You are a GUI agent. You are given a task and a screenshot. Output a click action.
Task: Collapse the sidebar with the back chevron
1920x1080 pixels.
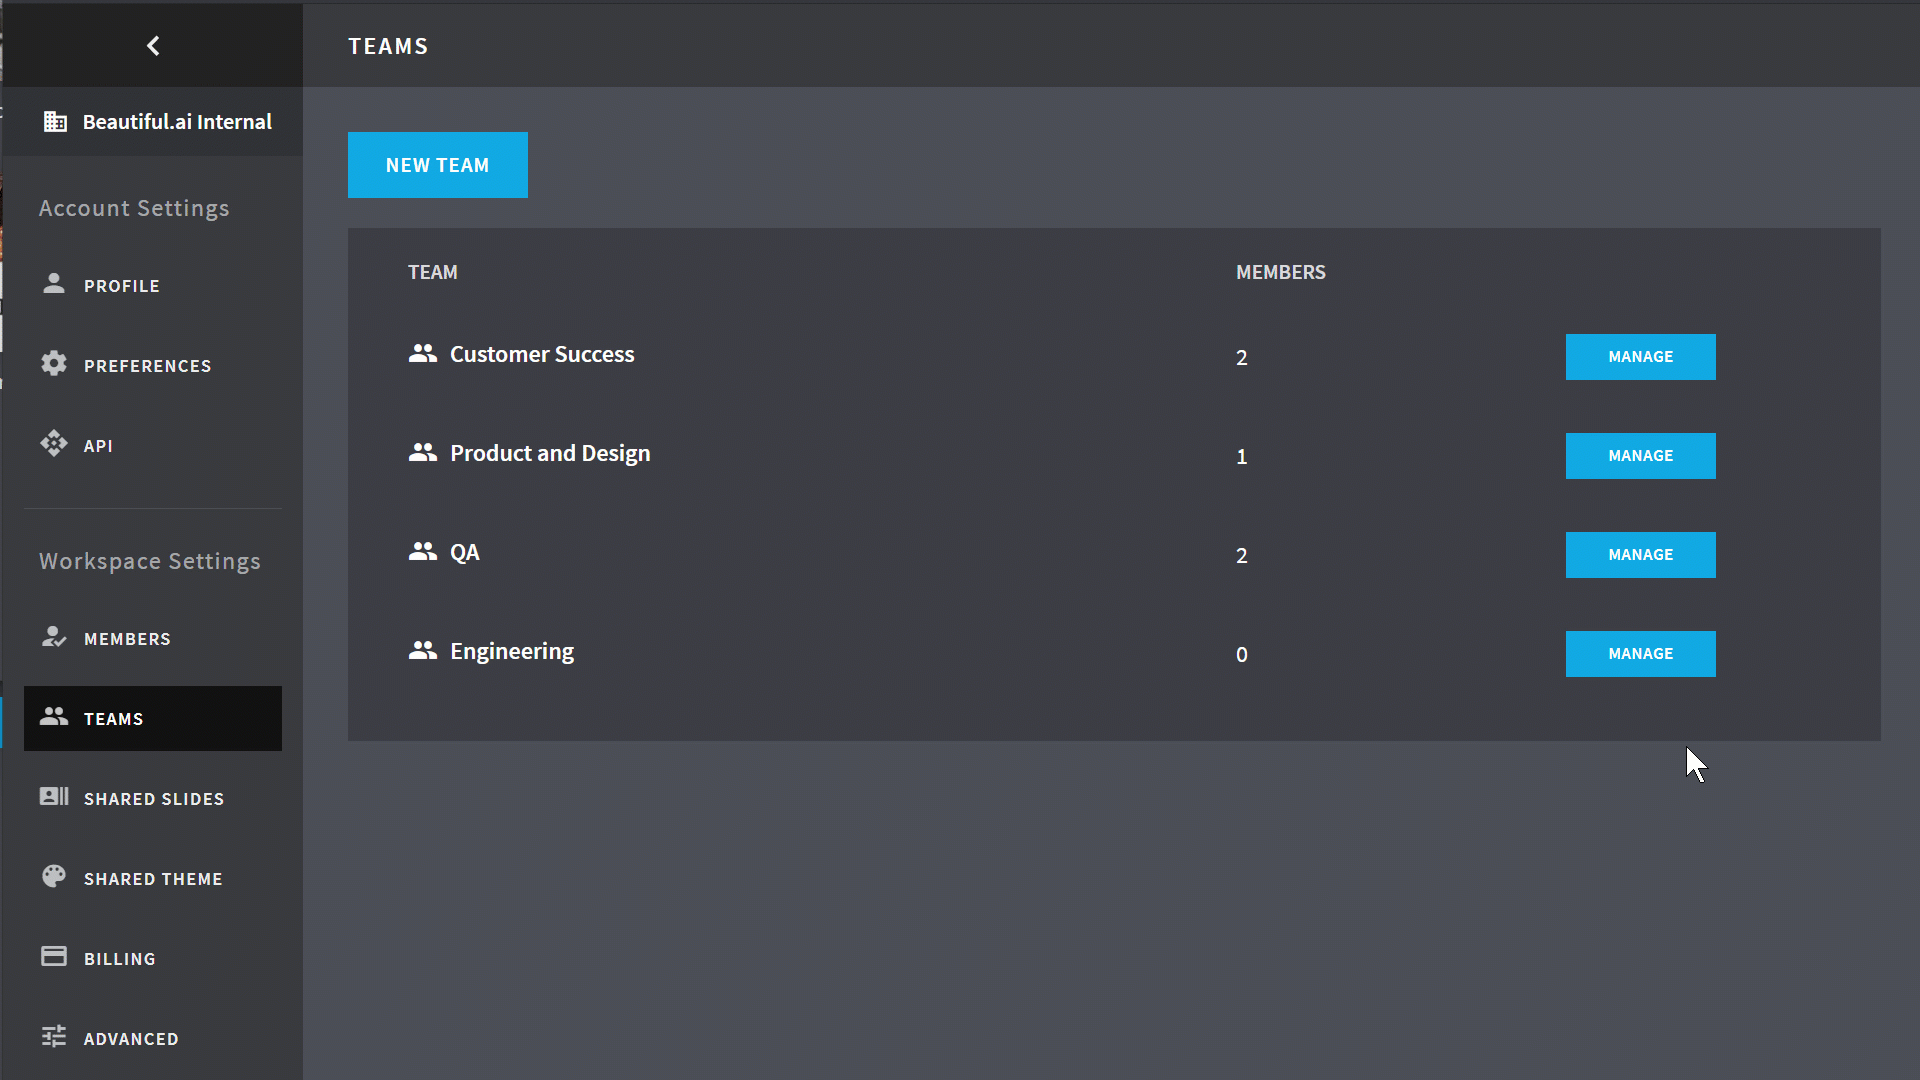[152, 45]
